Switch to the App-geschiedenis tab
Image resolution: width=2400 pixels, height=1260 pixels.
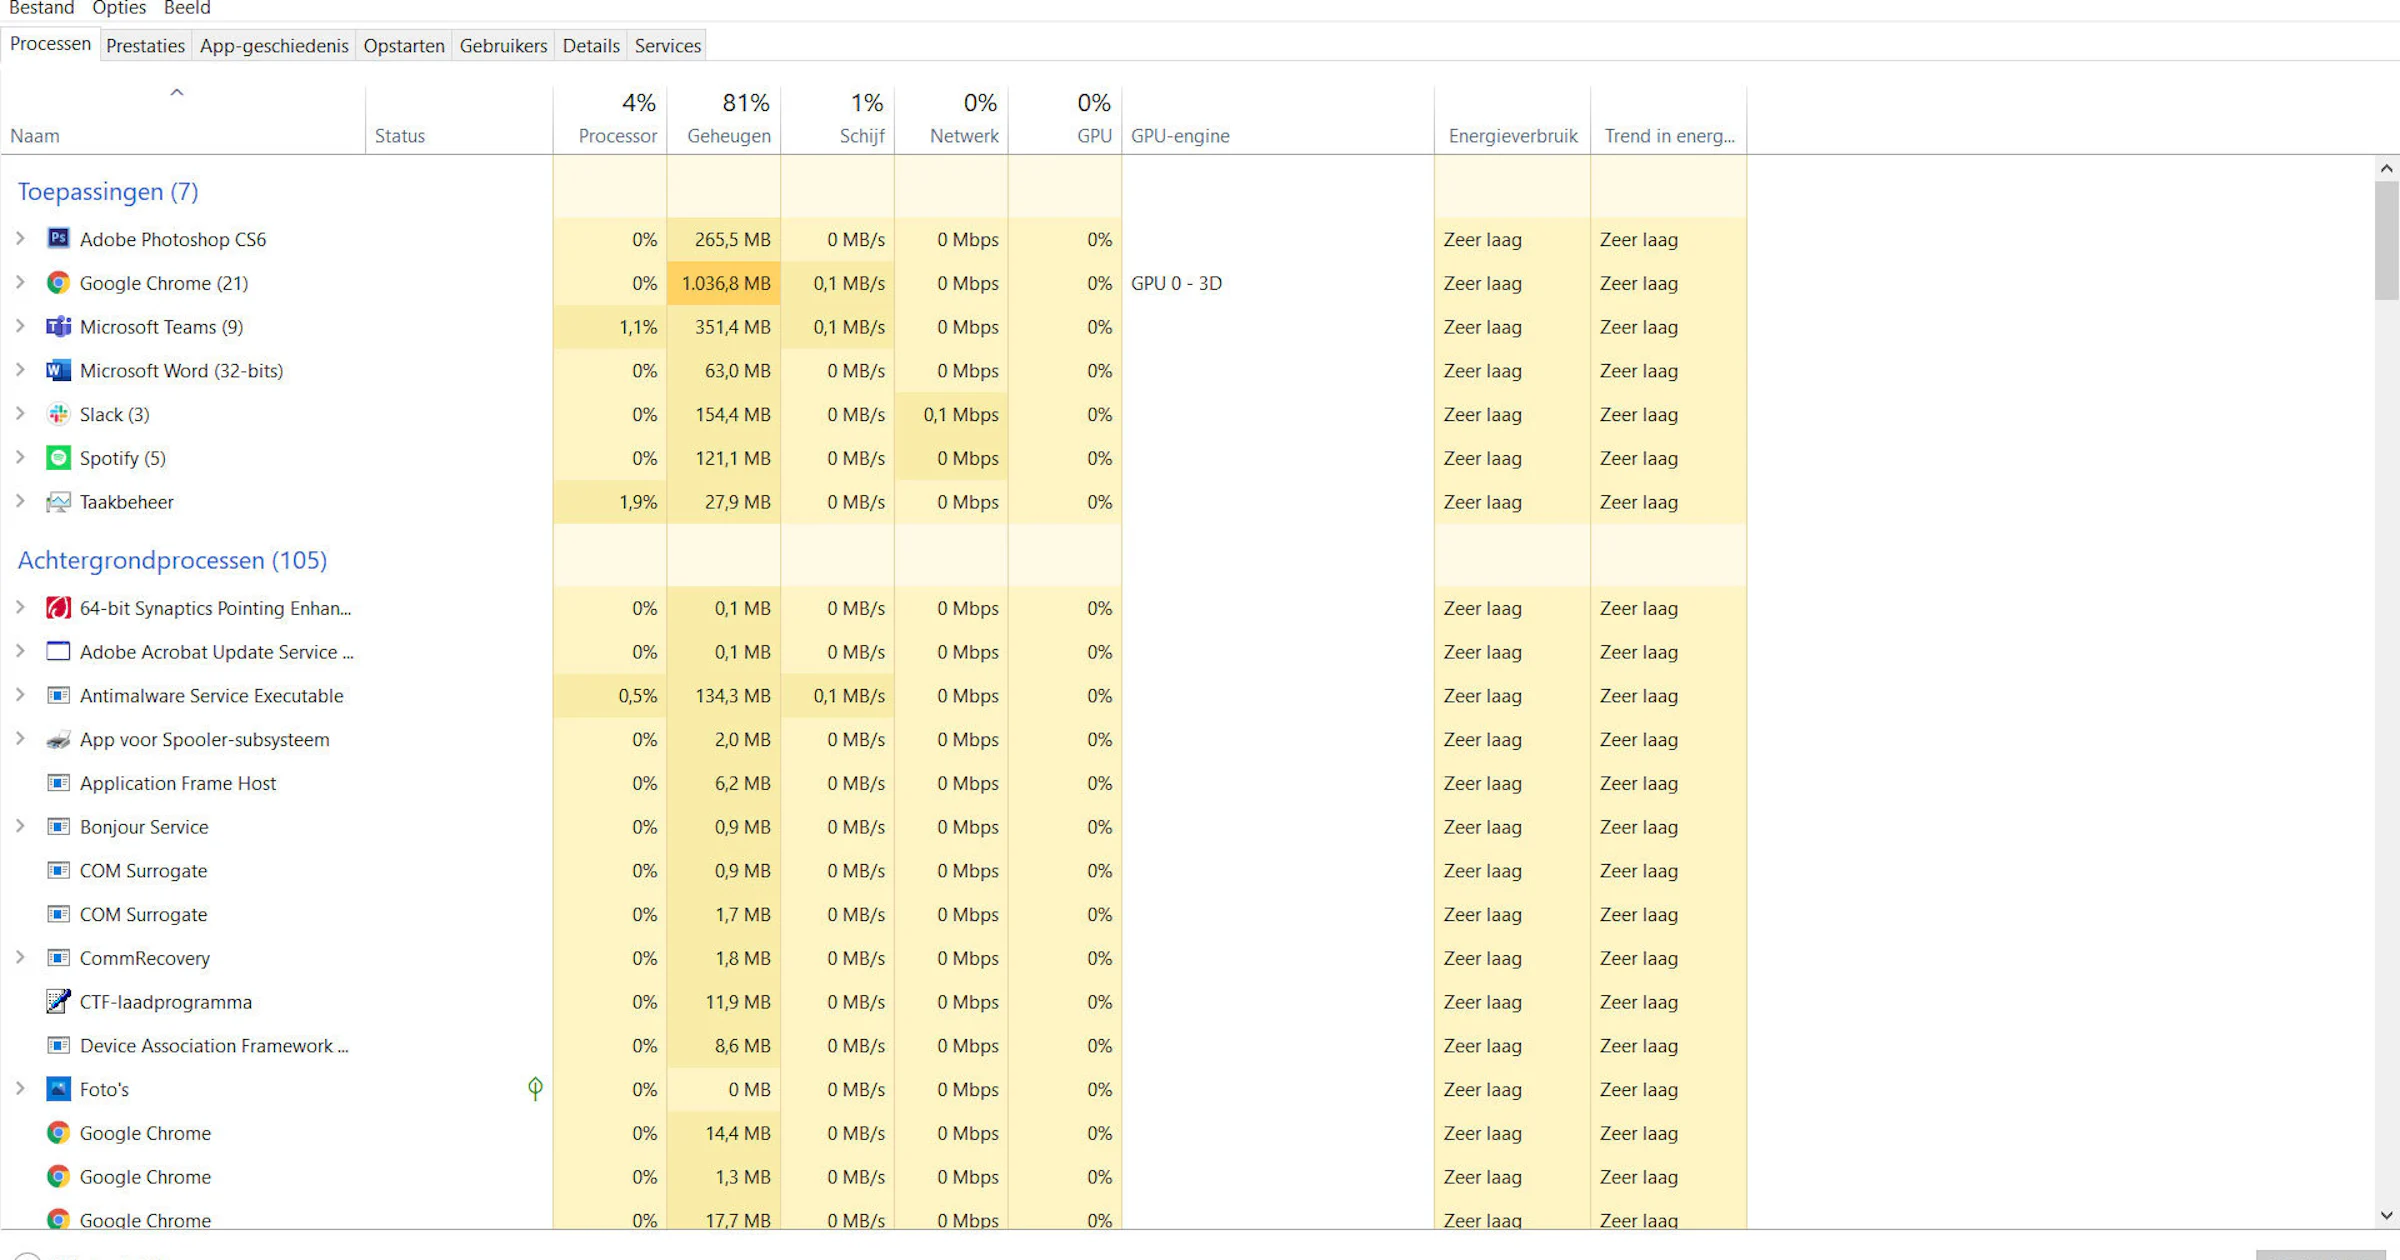click(274, 45)
